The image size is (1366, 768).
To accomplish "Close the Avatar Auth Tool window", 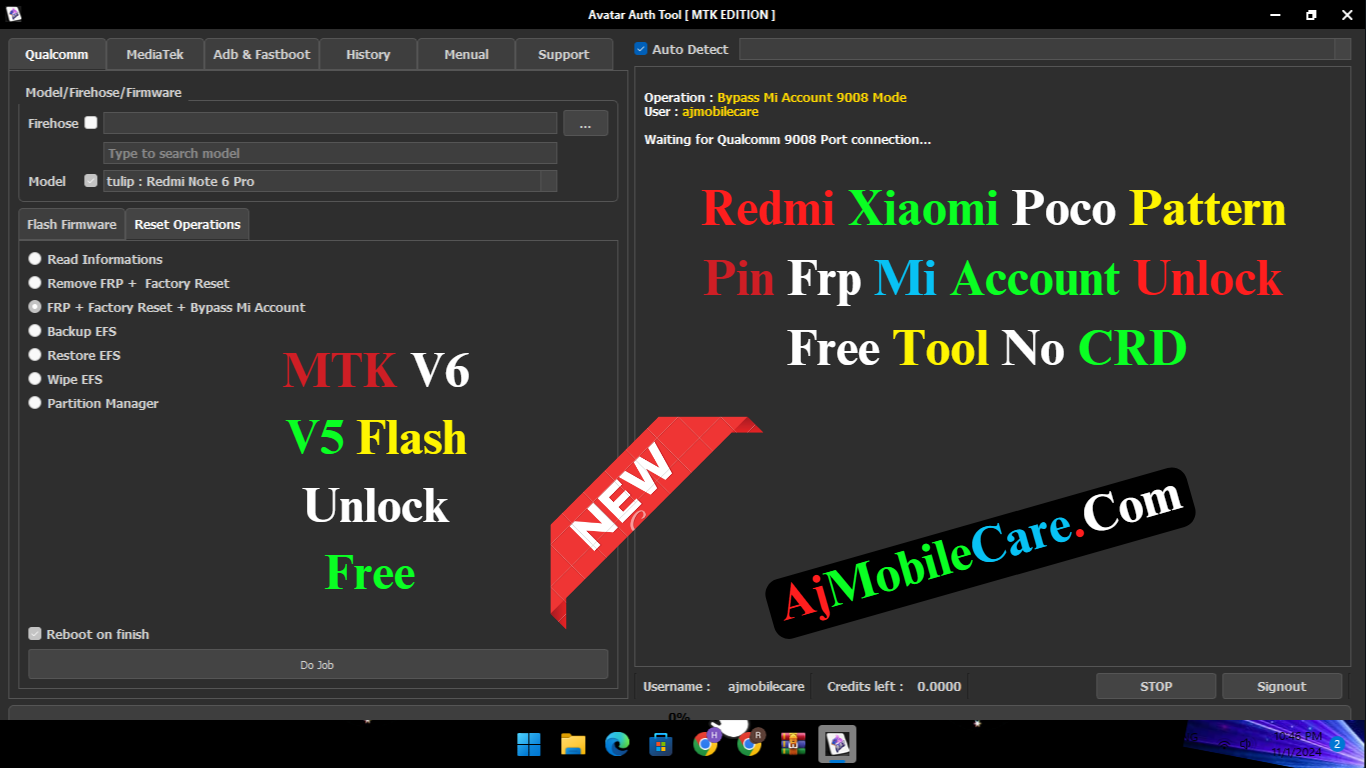I will (1347, 15).
